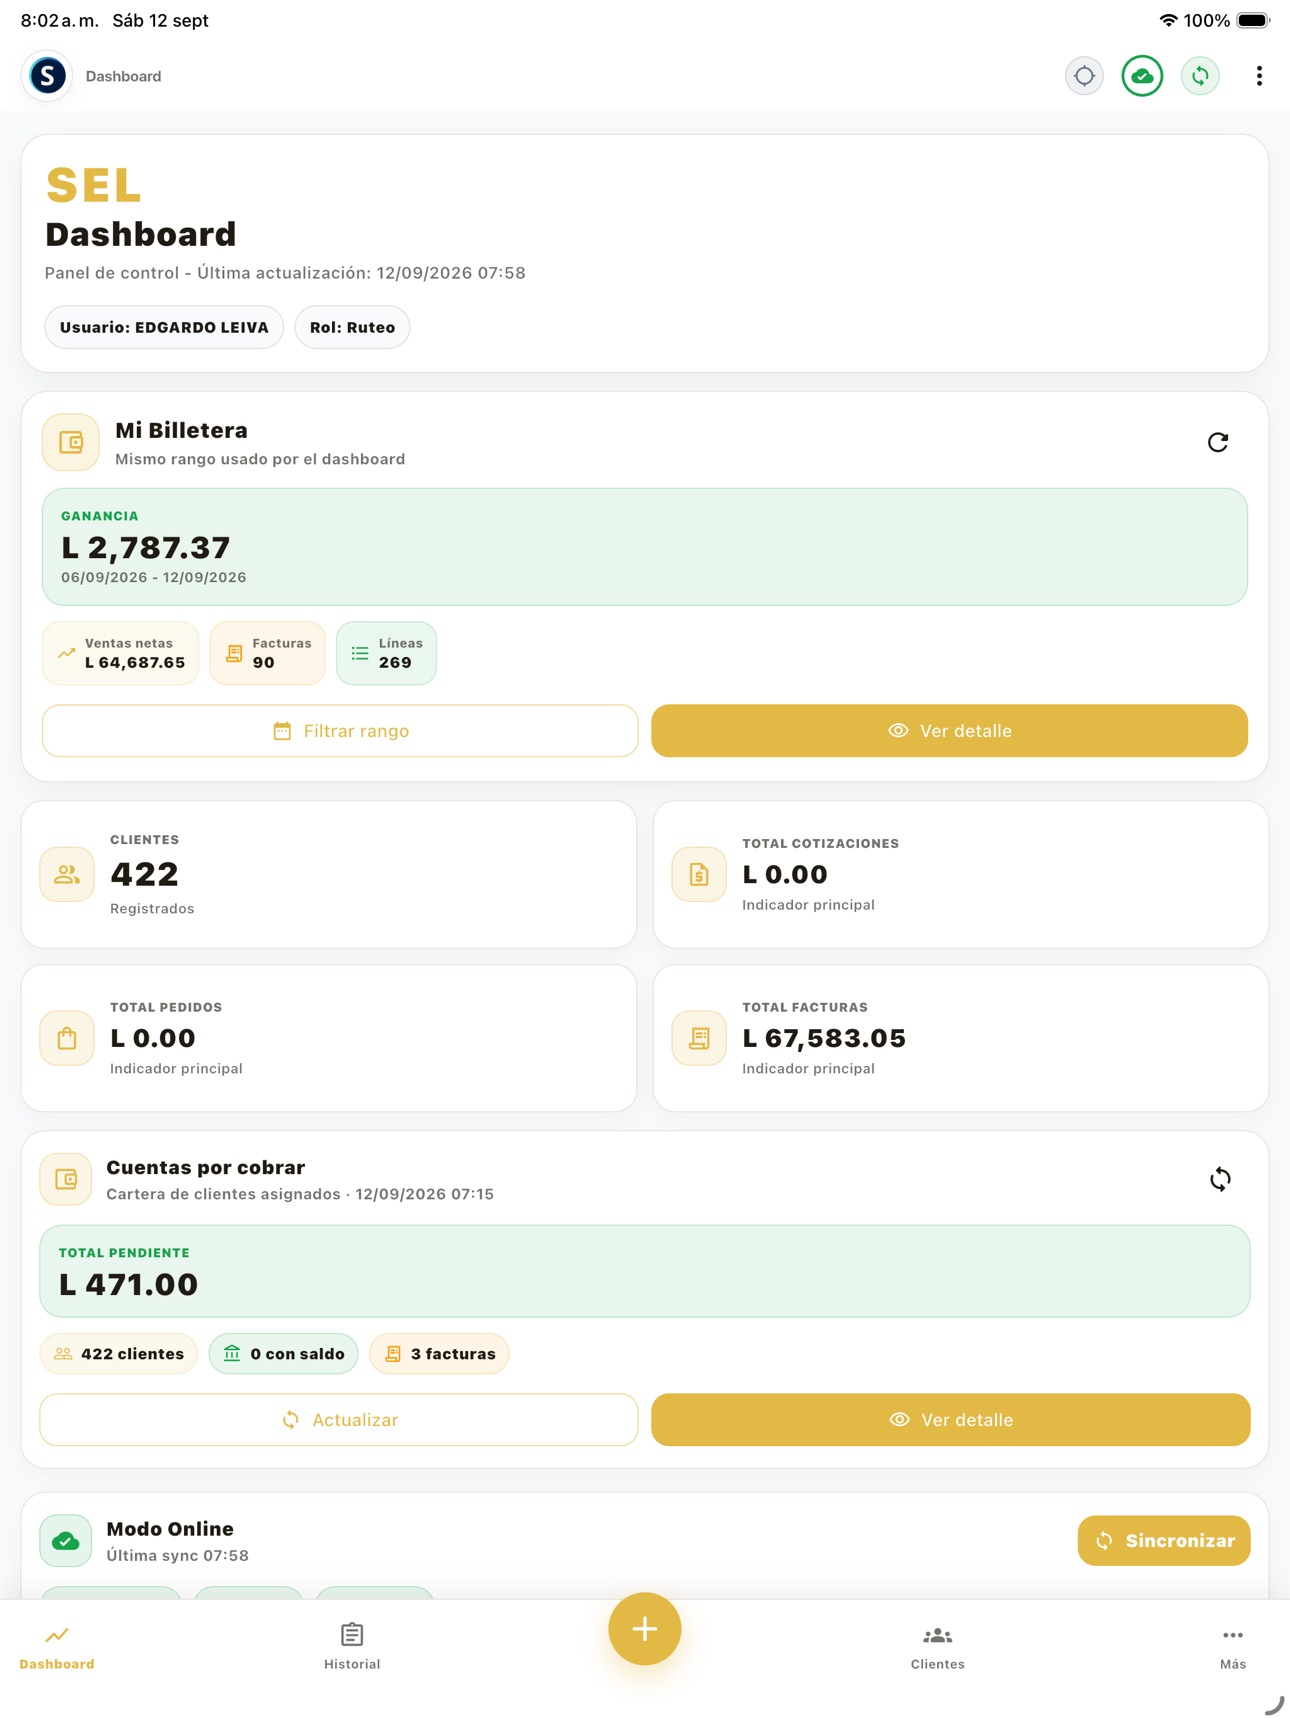Image resolution: width=1290 pixels, height=1721 pixels.
Task: Tap the Panel de control última actualización text
Action: [x=285, y=273]
